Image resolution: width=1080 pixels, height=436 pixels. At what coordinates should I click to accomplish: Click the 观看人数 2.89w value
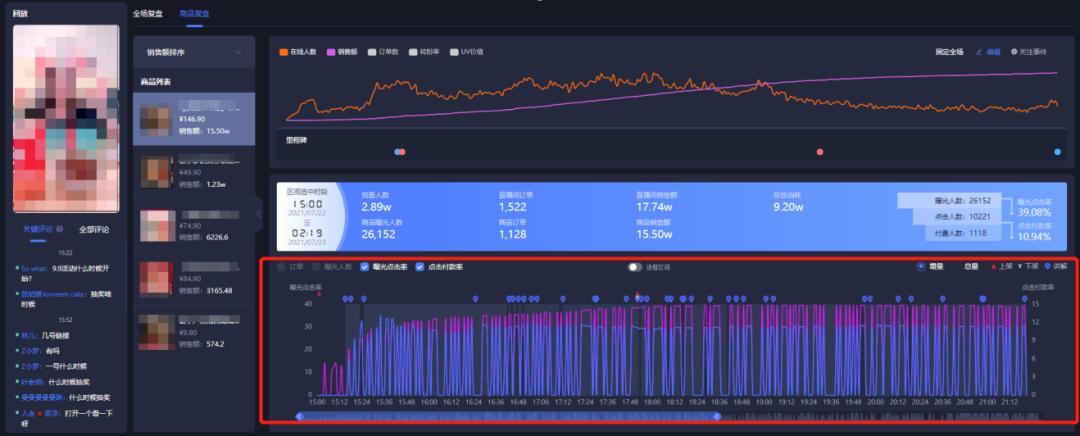pyautogui.click(x=378, y=207)
